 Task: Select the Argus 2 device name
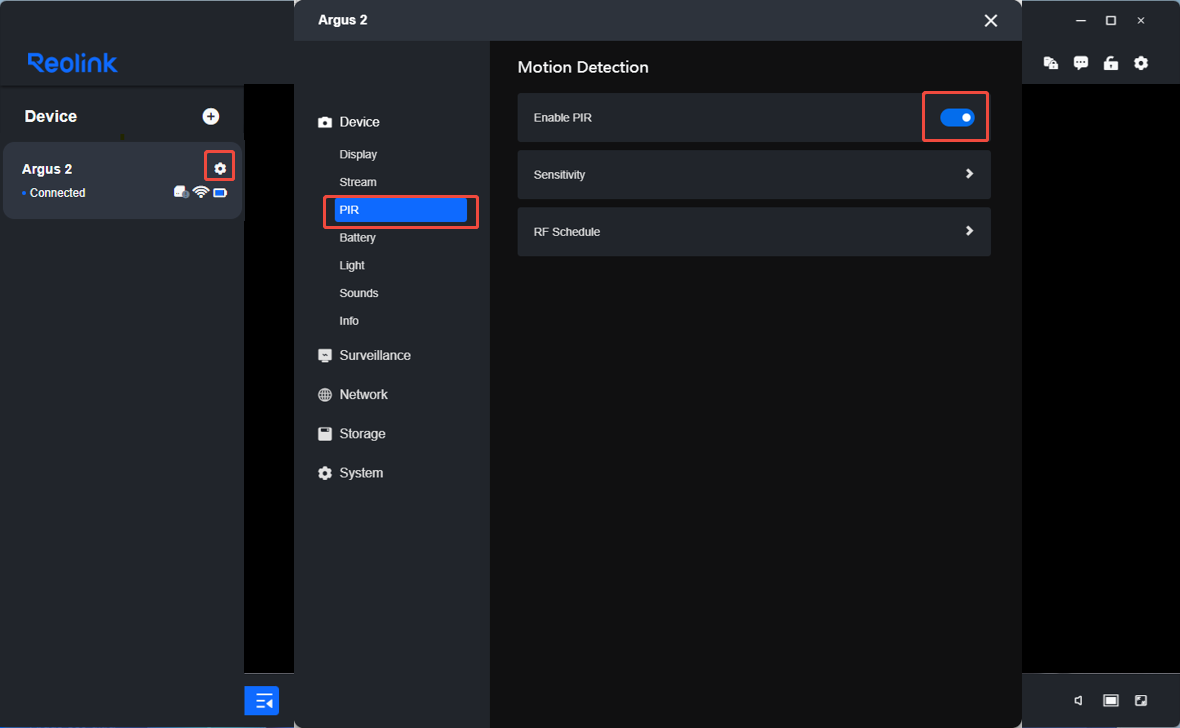(x=47, y=169)
